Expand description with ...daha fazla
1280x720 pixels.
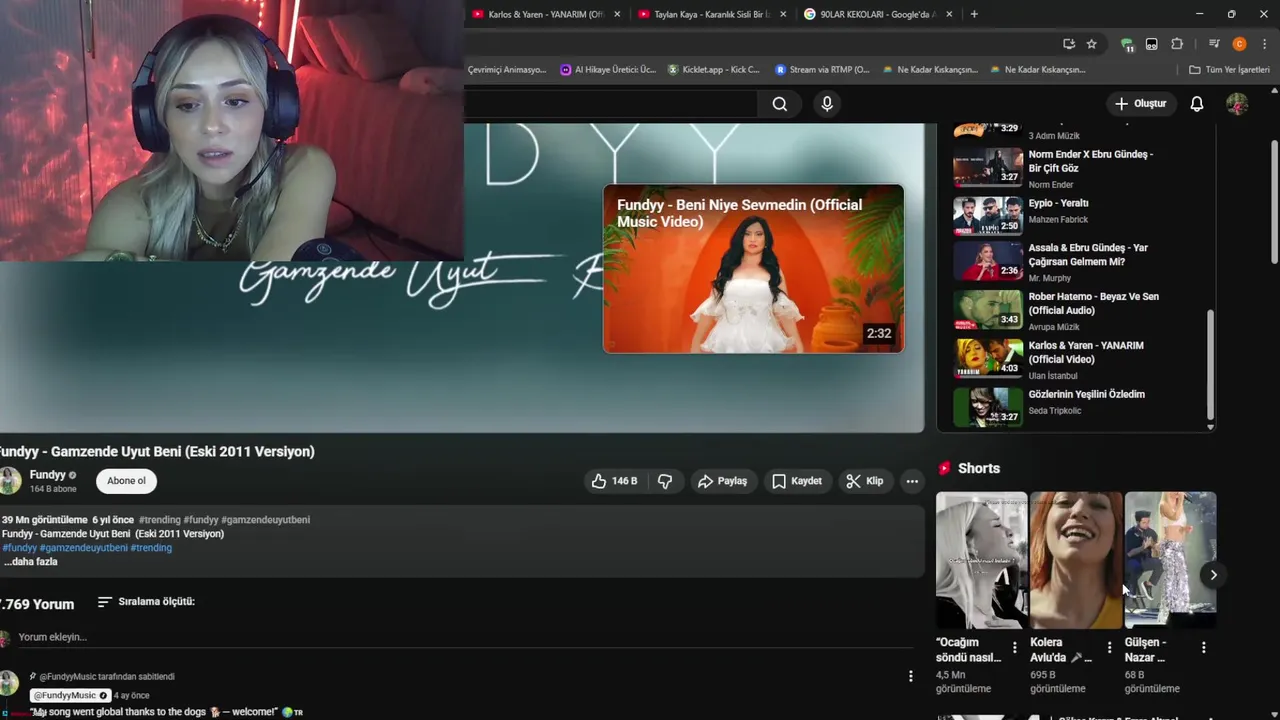tap(30, 562)
